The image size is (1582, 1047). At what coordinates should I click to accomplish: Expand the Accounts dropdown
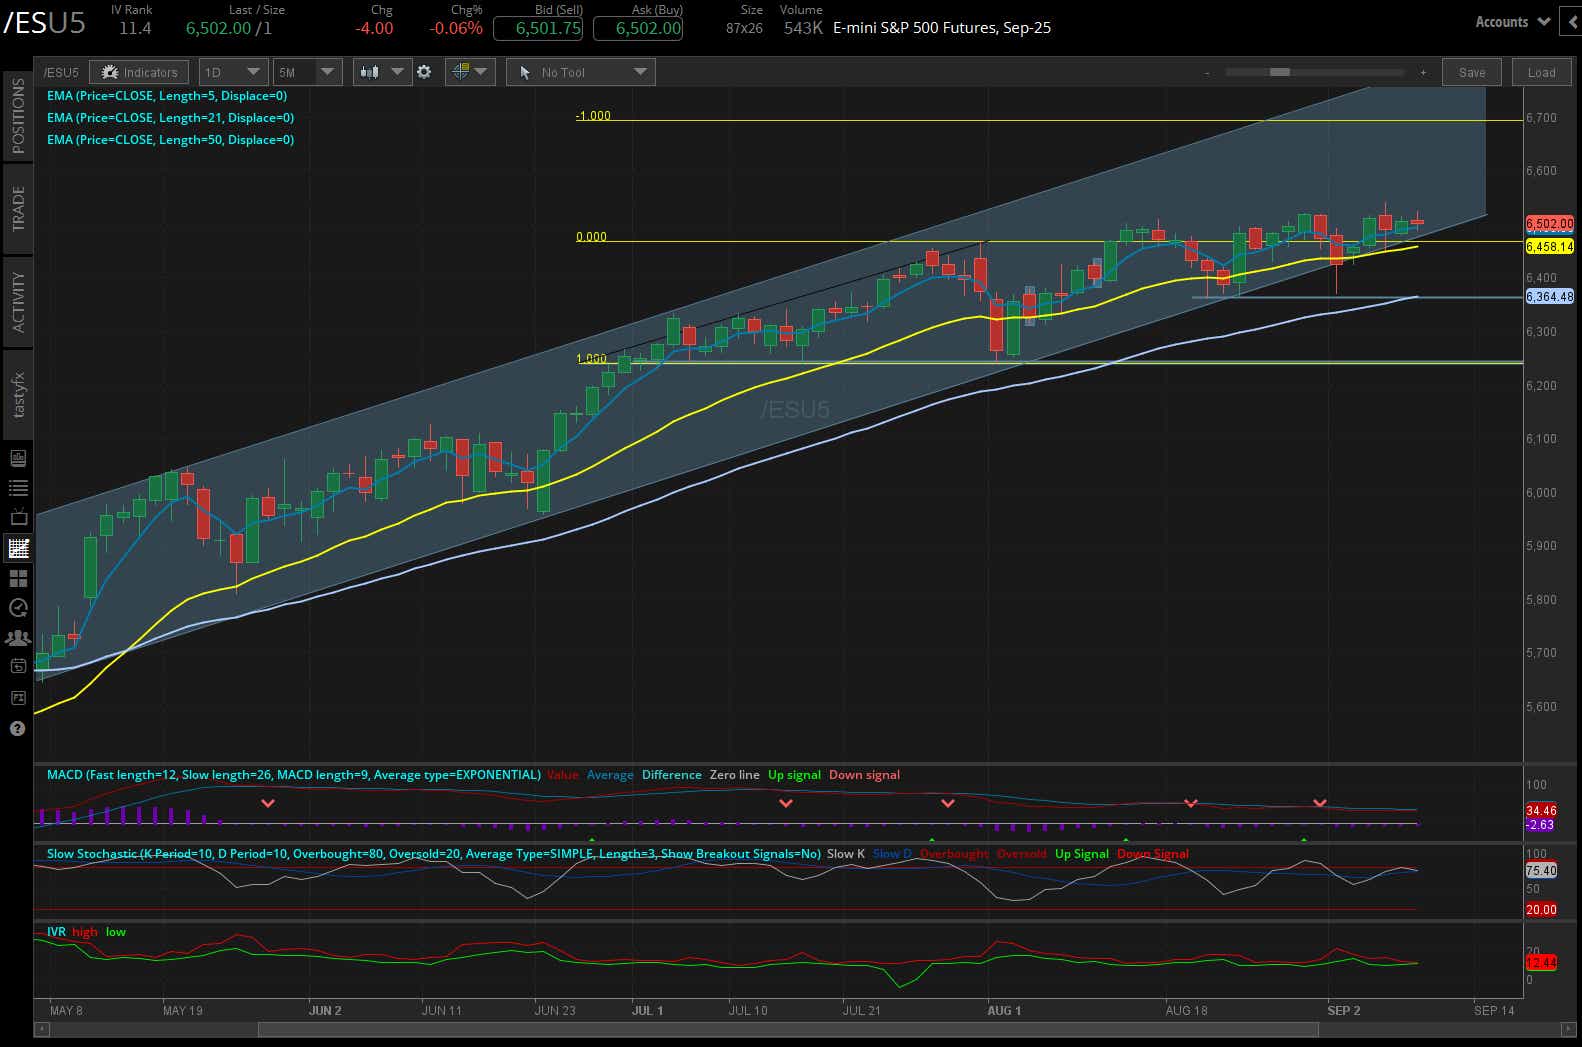click(1512, 21)
